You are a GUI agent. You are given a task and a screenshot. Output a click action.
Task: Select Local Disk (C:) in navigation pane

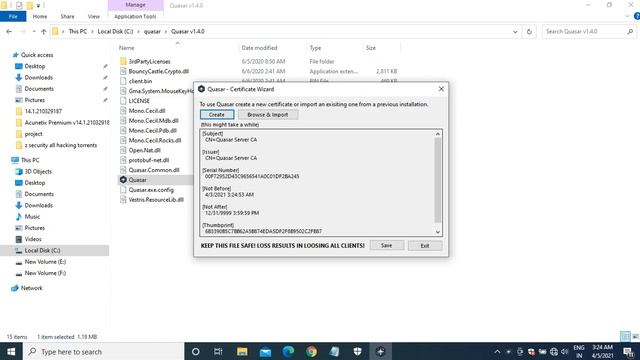point(42,251)
